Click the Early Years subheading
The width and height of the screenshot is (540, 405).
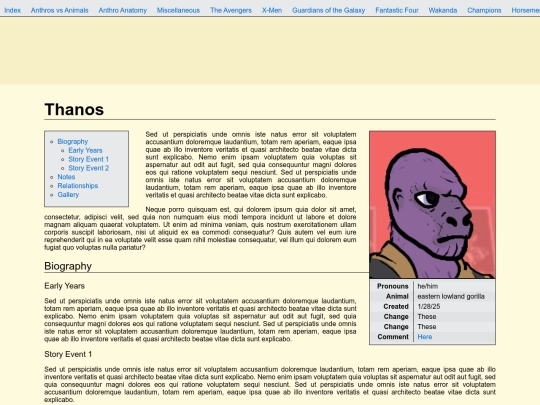point(64,286)
